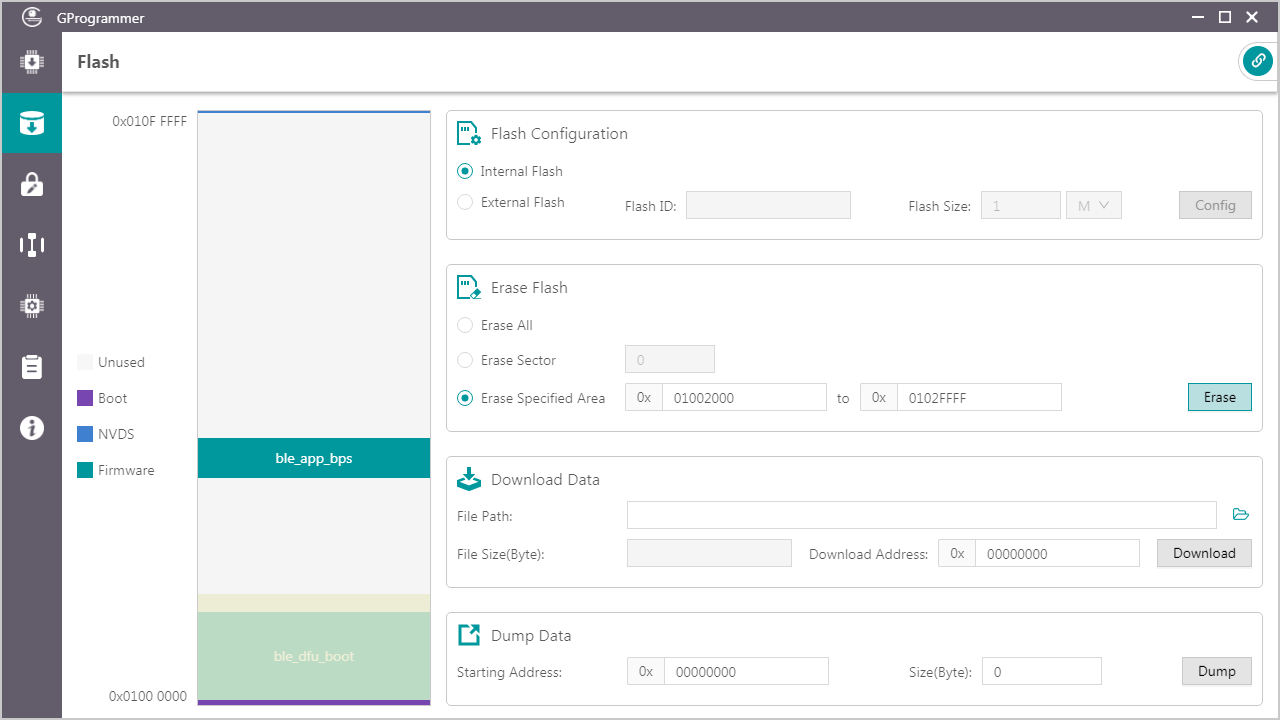
Task: Select the Erase All option
Action: point(465,325)
